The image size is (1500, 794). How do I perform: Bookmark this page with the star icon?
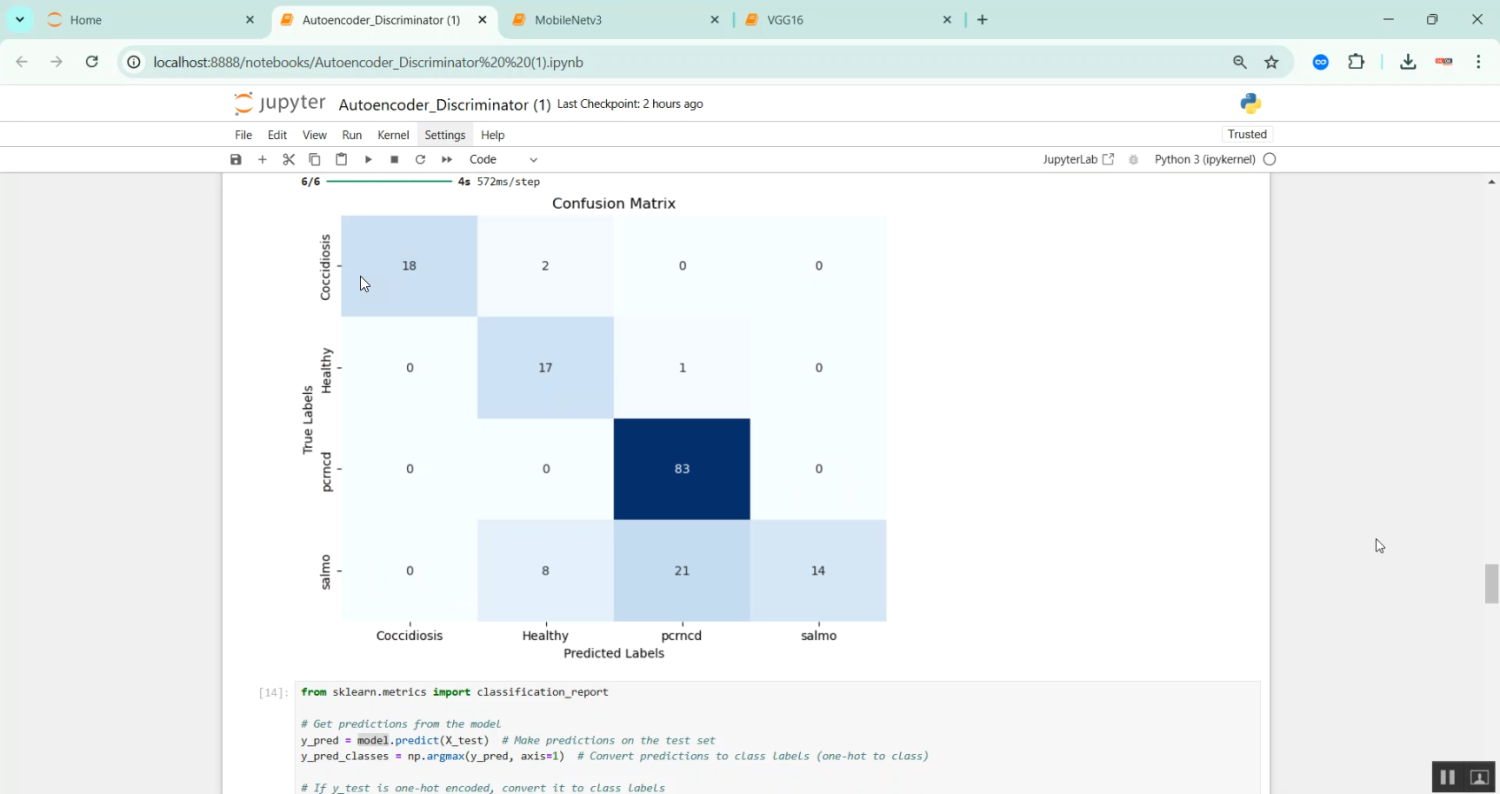tap(1271, 62)
